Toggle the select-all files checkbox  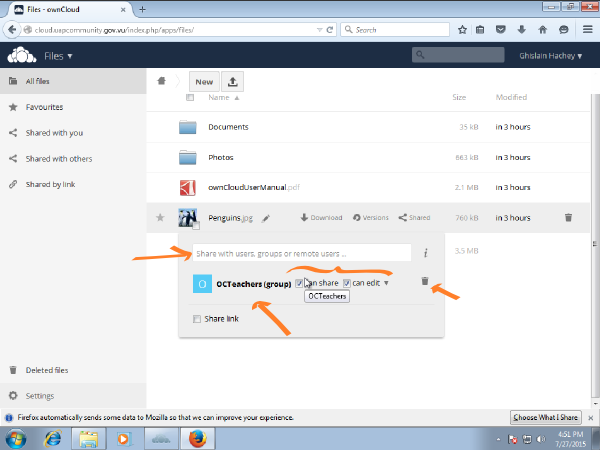190,98
